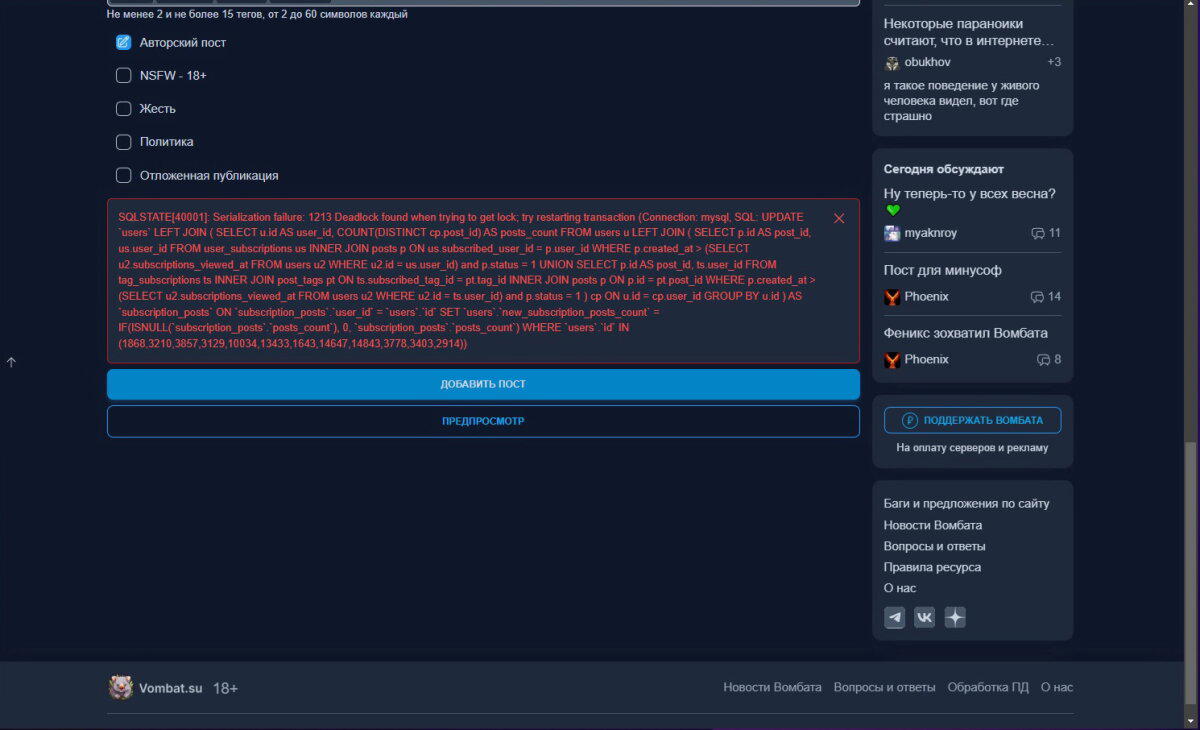Open sidebar link Вопросы и ответы
This screenshot has width=1200, height=730.
(934, 546)
